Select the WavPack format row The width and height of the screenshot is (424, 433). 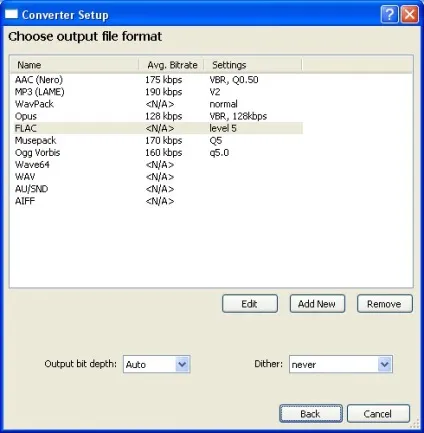click(x=158, y=104)
